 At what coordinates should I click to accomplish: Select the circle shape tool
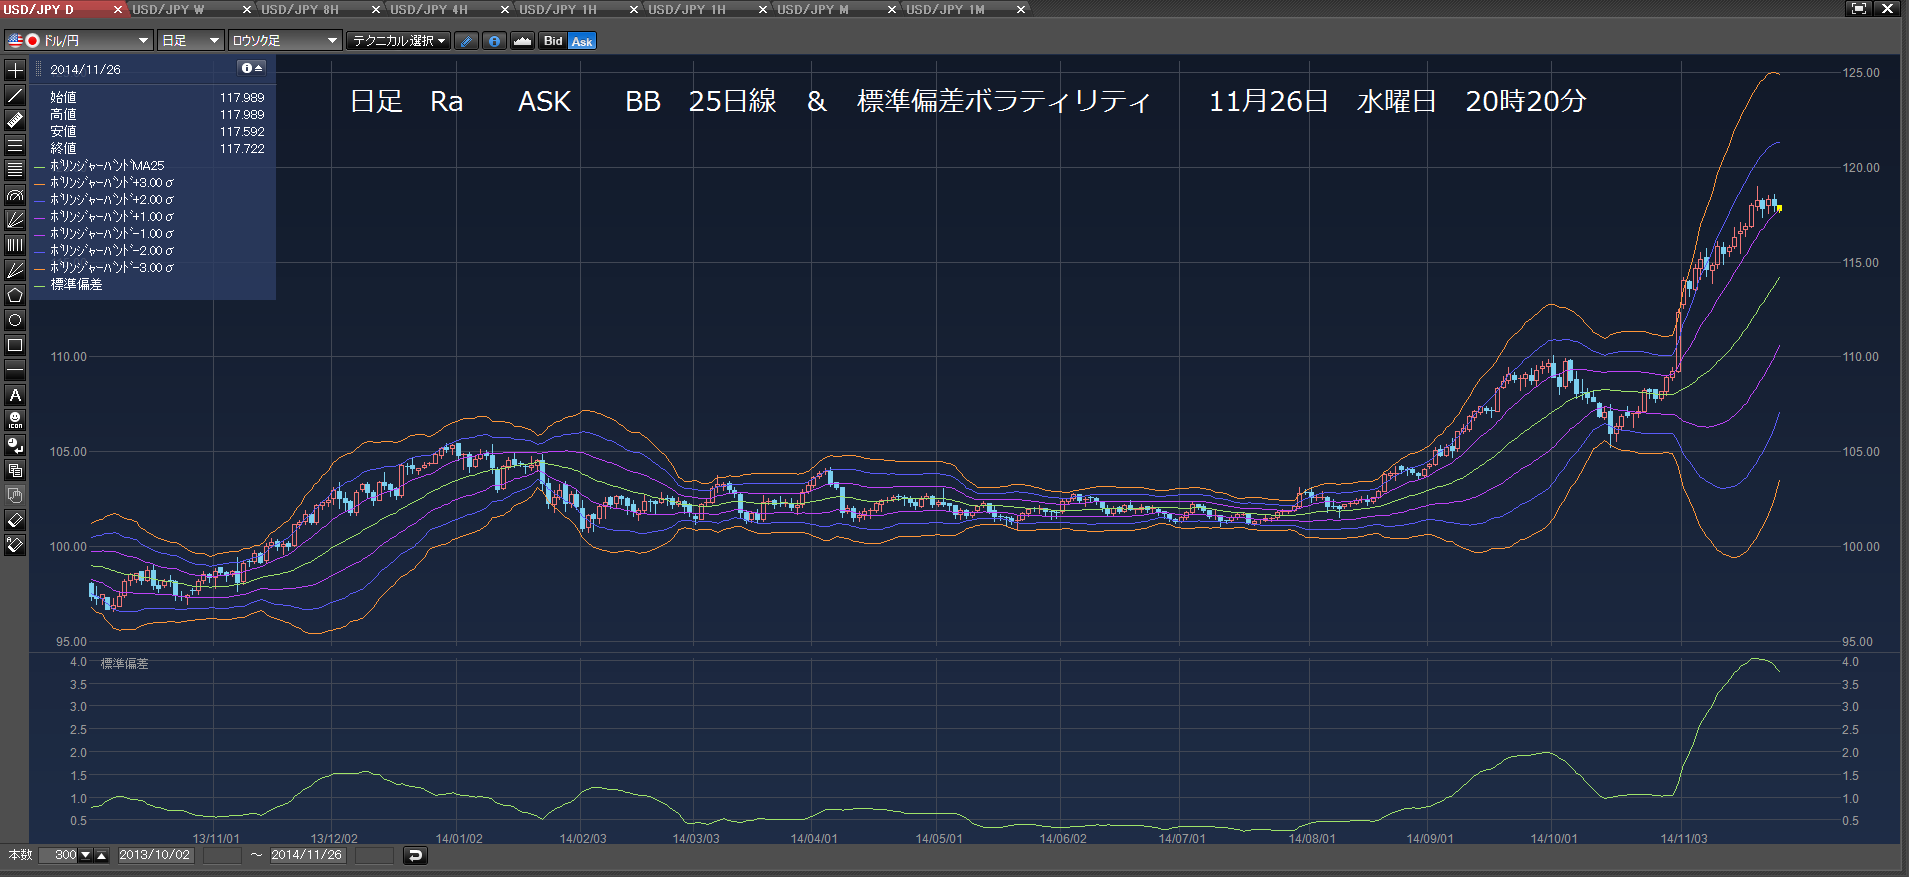[15, 320]
